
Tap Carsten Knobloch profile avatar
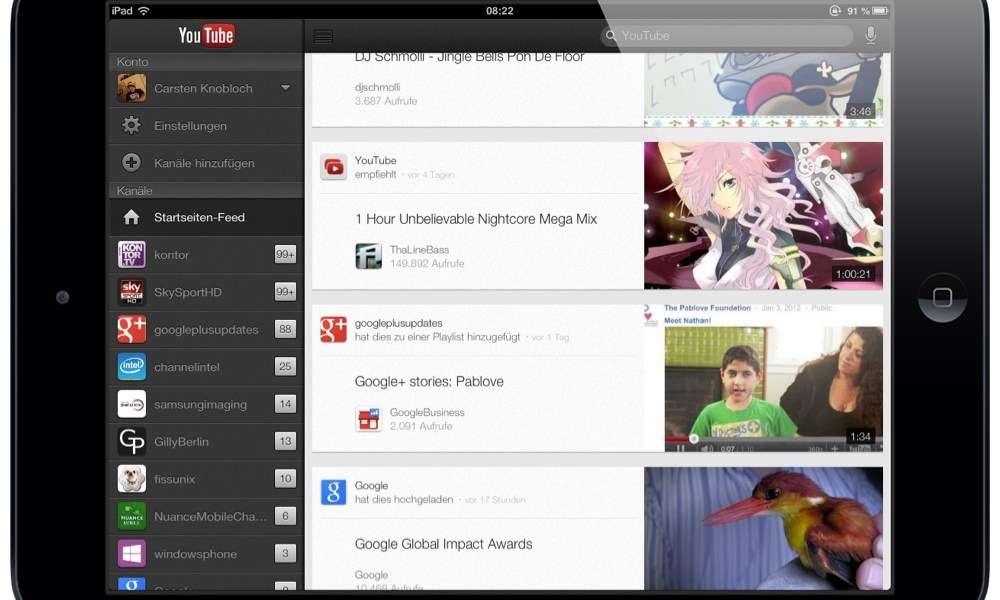pyautogui.click(x=132, y=88)
